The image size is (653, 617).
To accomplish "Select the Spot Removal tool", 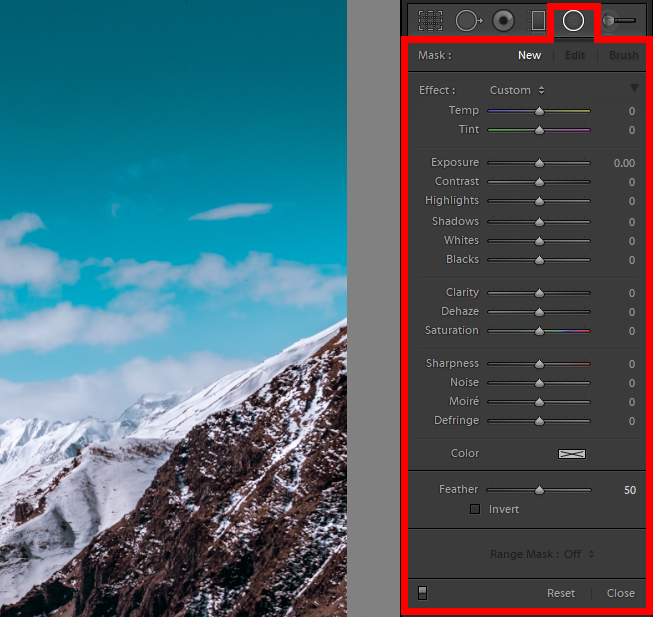I will [468, 20].
